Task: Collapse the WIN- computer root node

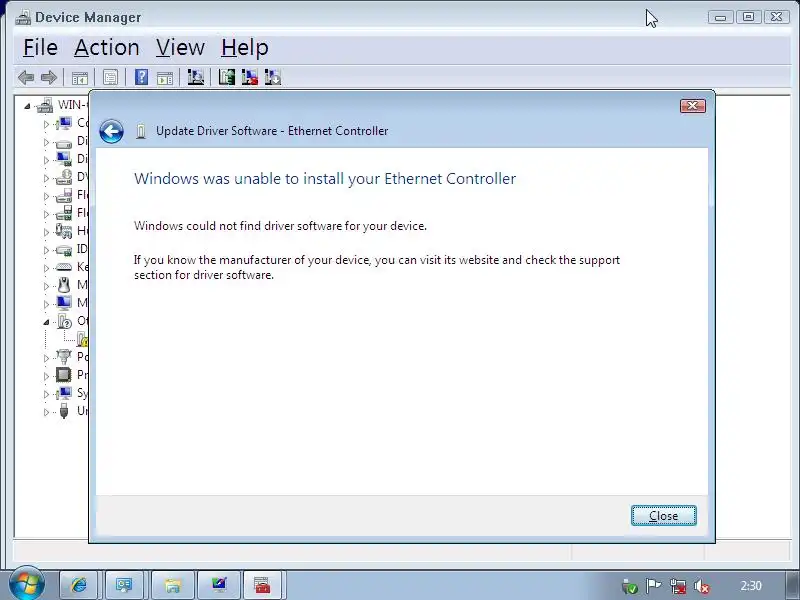Action: click(x=27, y=106)
